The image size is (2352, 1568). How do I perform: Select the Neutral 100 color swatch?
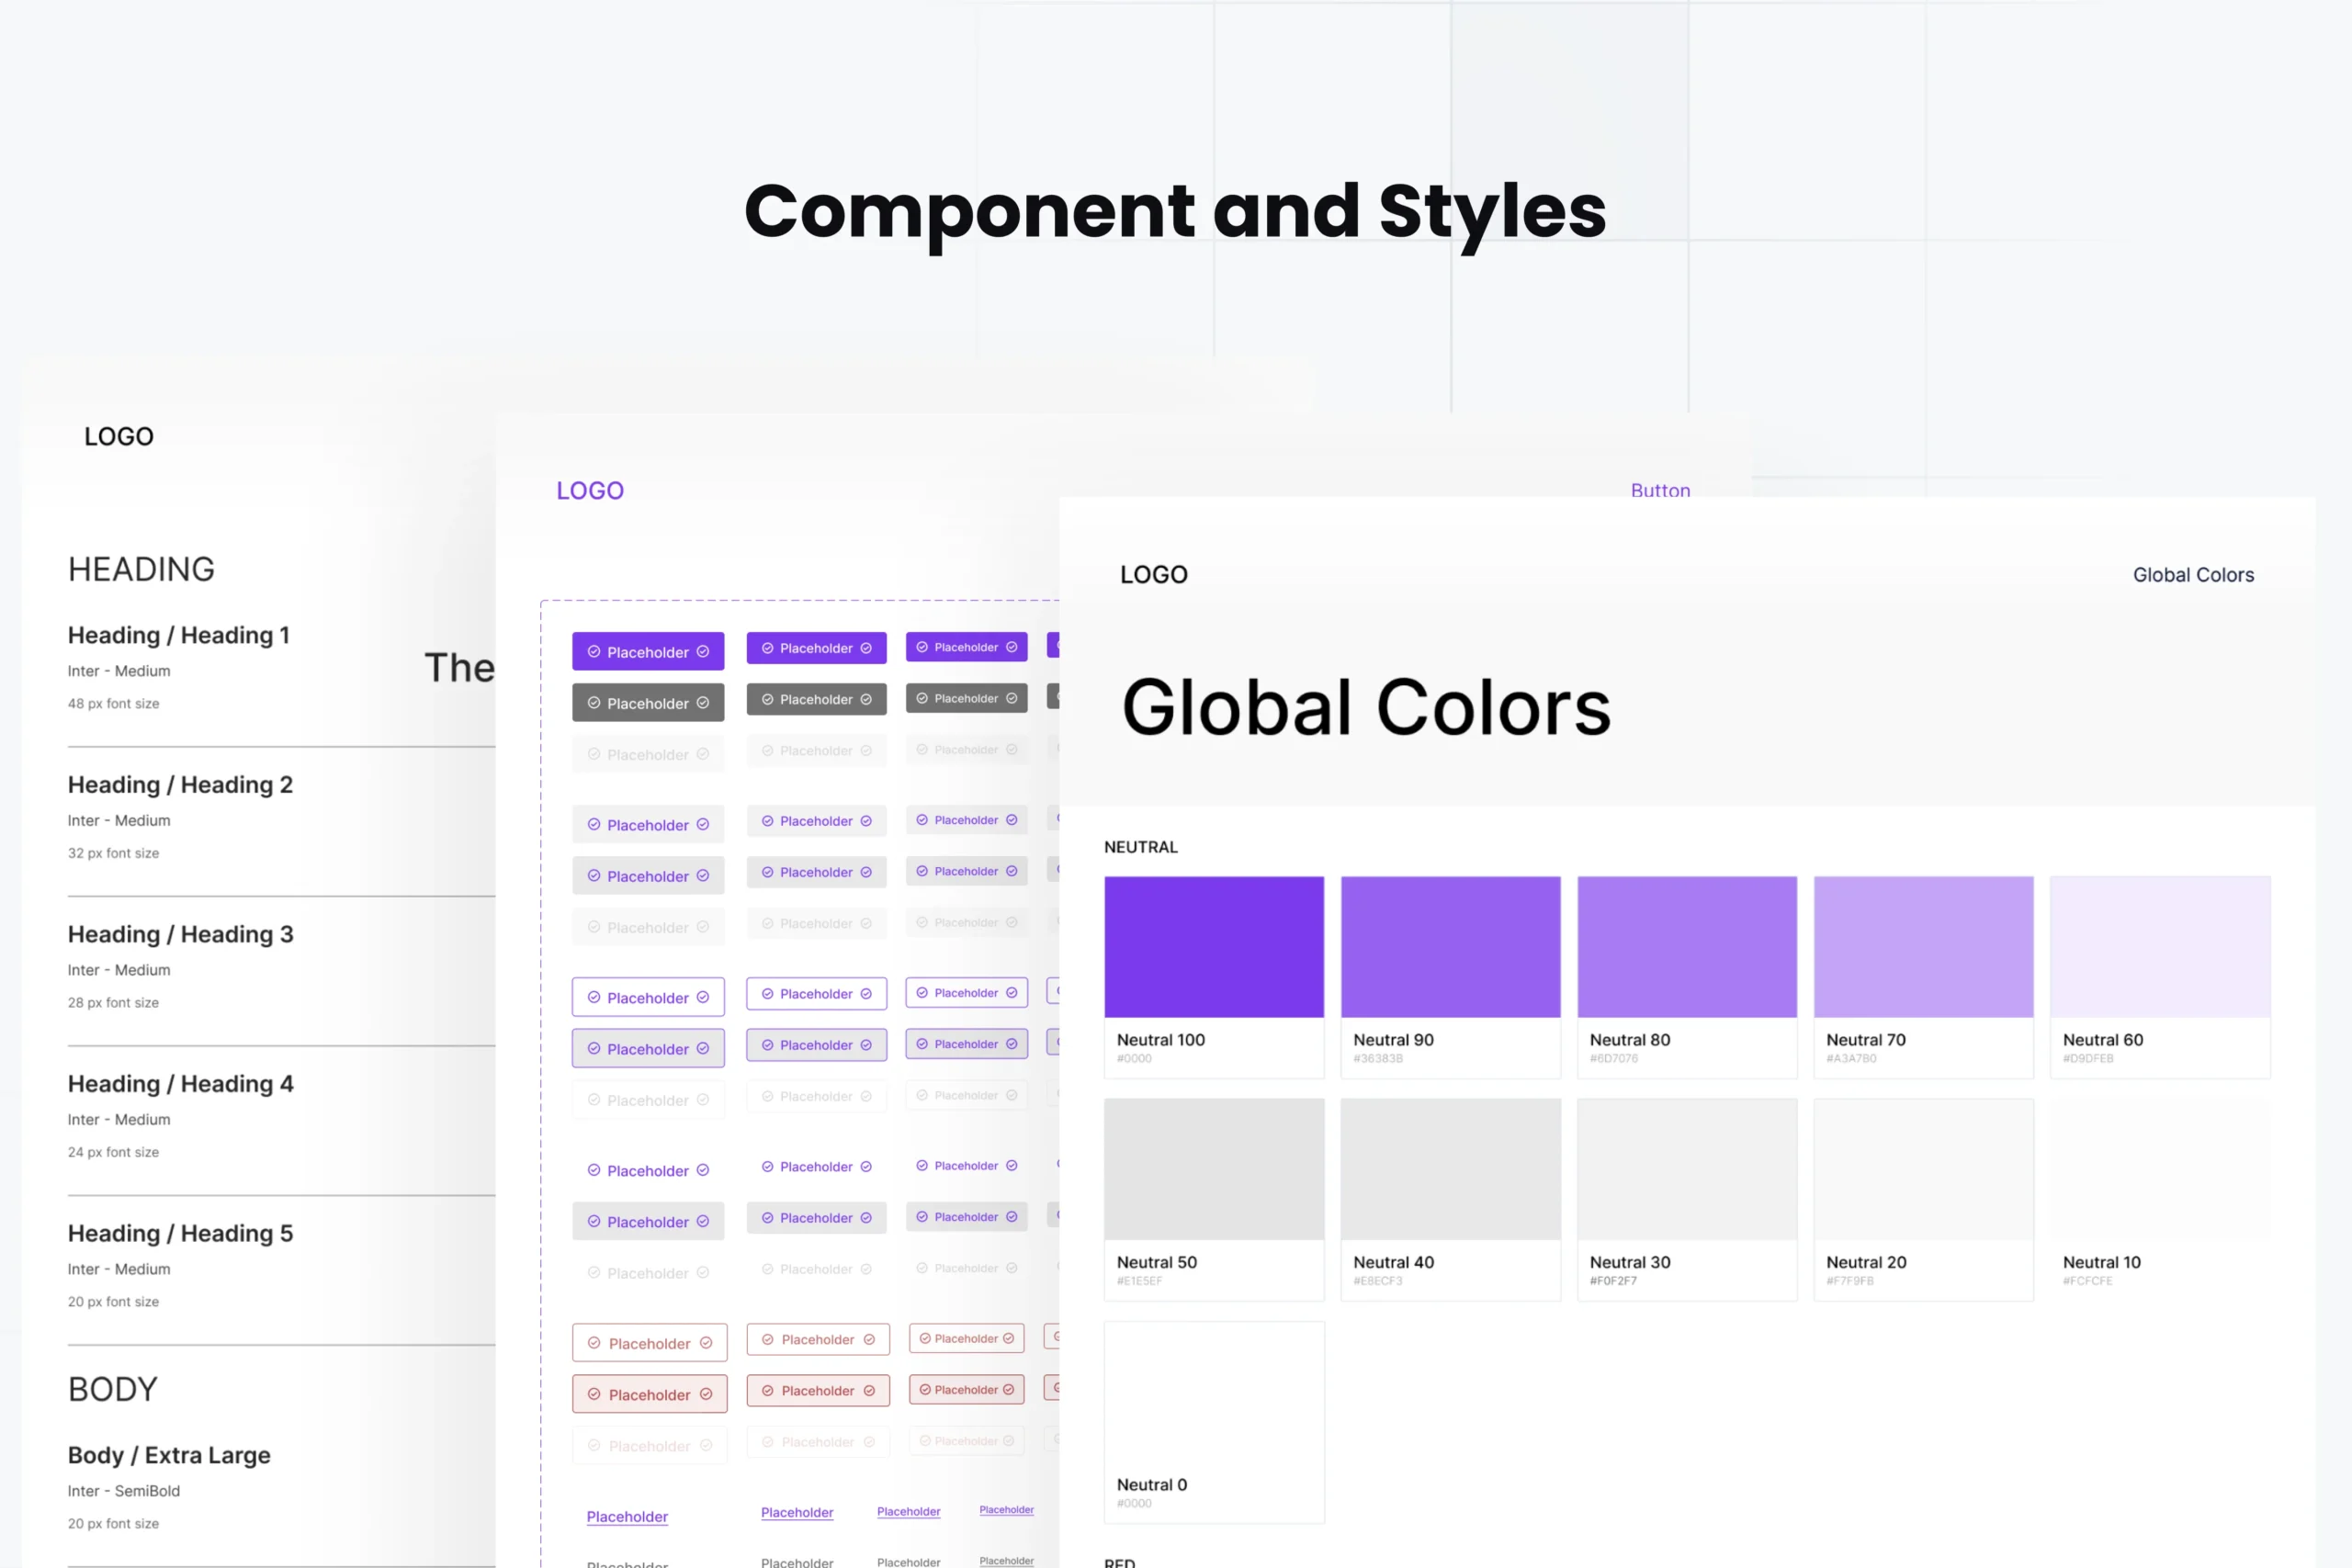click(x=1213, y=946)
